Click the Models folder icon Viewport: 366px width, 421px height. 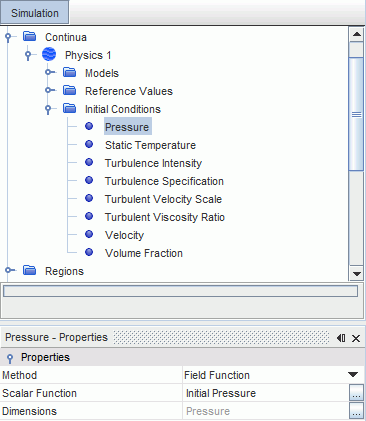70,72
